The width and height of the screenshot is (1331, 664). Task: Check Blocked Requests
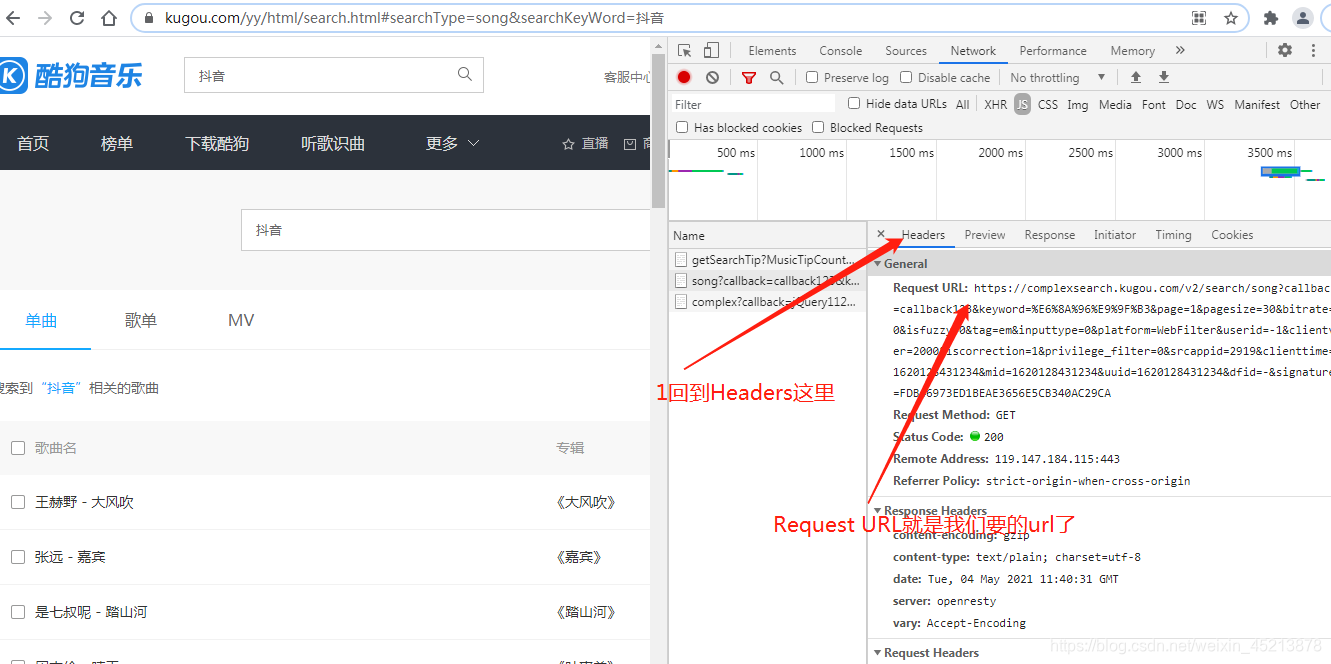[x=818, y=127]
